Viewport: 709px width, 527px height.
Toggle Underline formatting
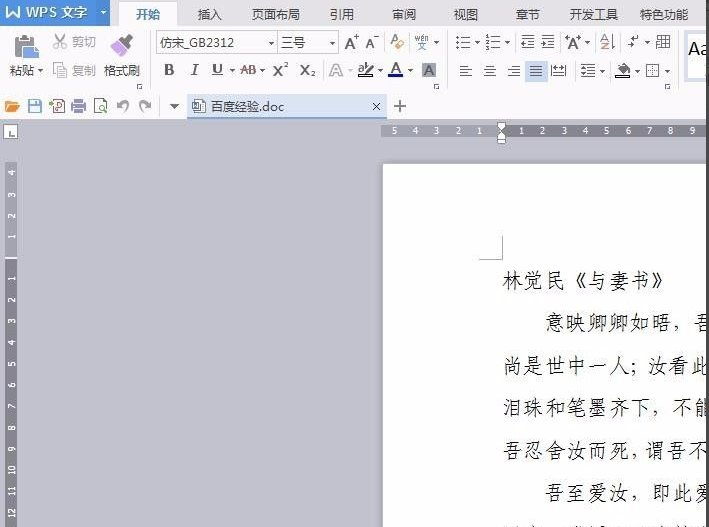217,70
